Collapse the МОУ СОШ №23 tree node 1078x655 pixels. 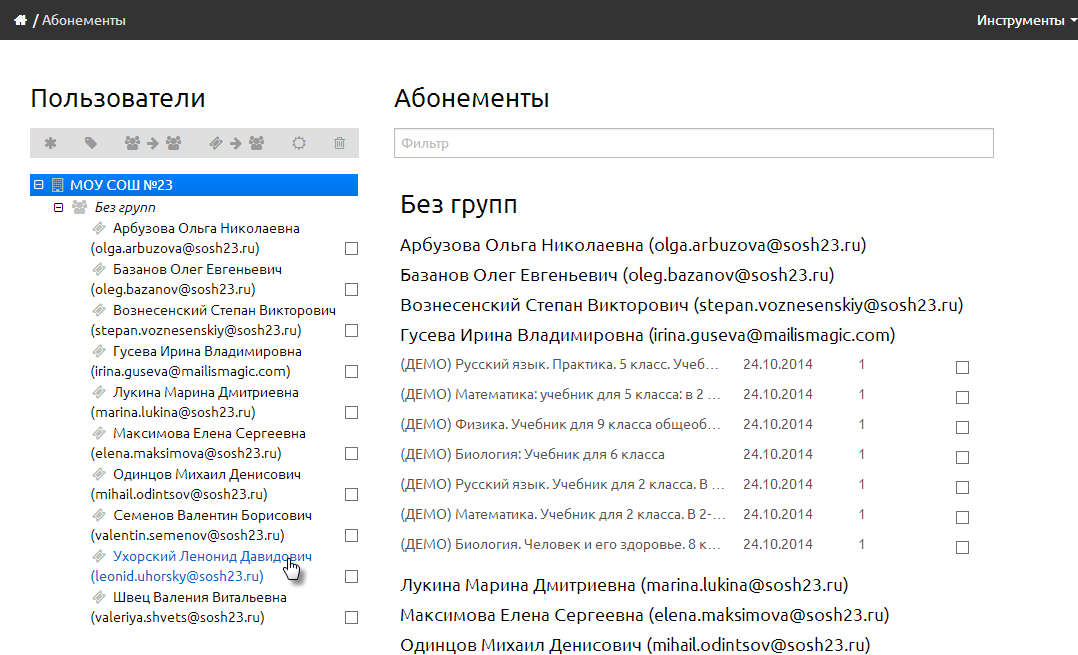tap(38, 185)
